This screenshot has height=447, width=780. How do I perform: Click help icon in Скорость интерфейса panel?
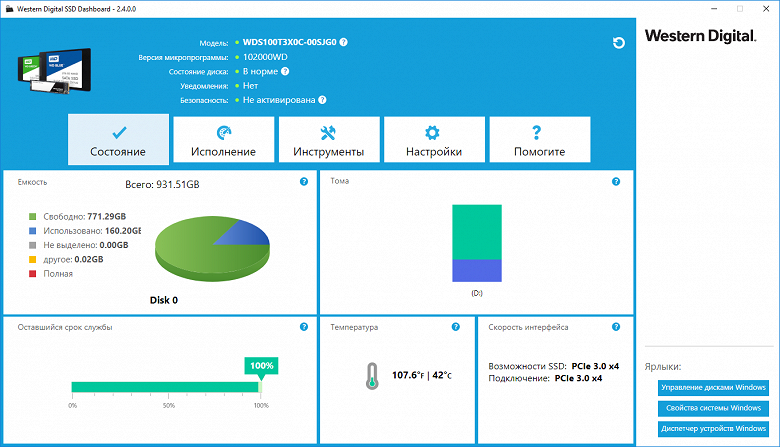[616, 327]
